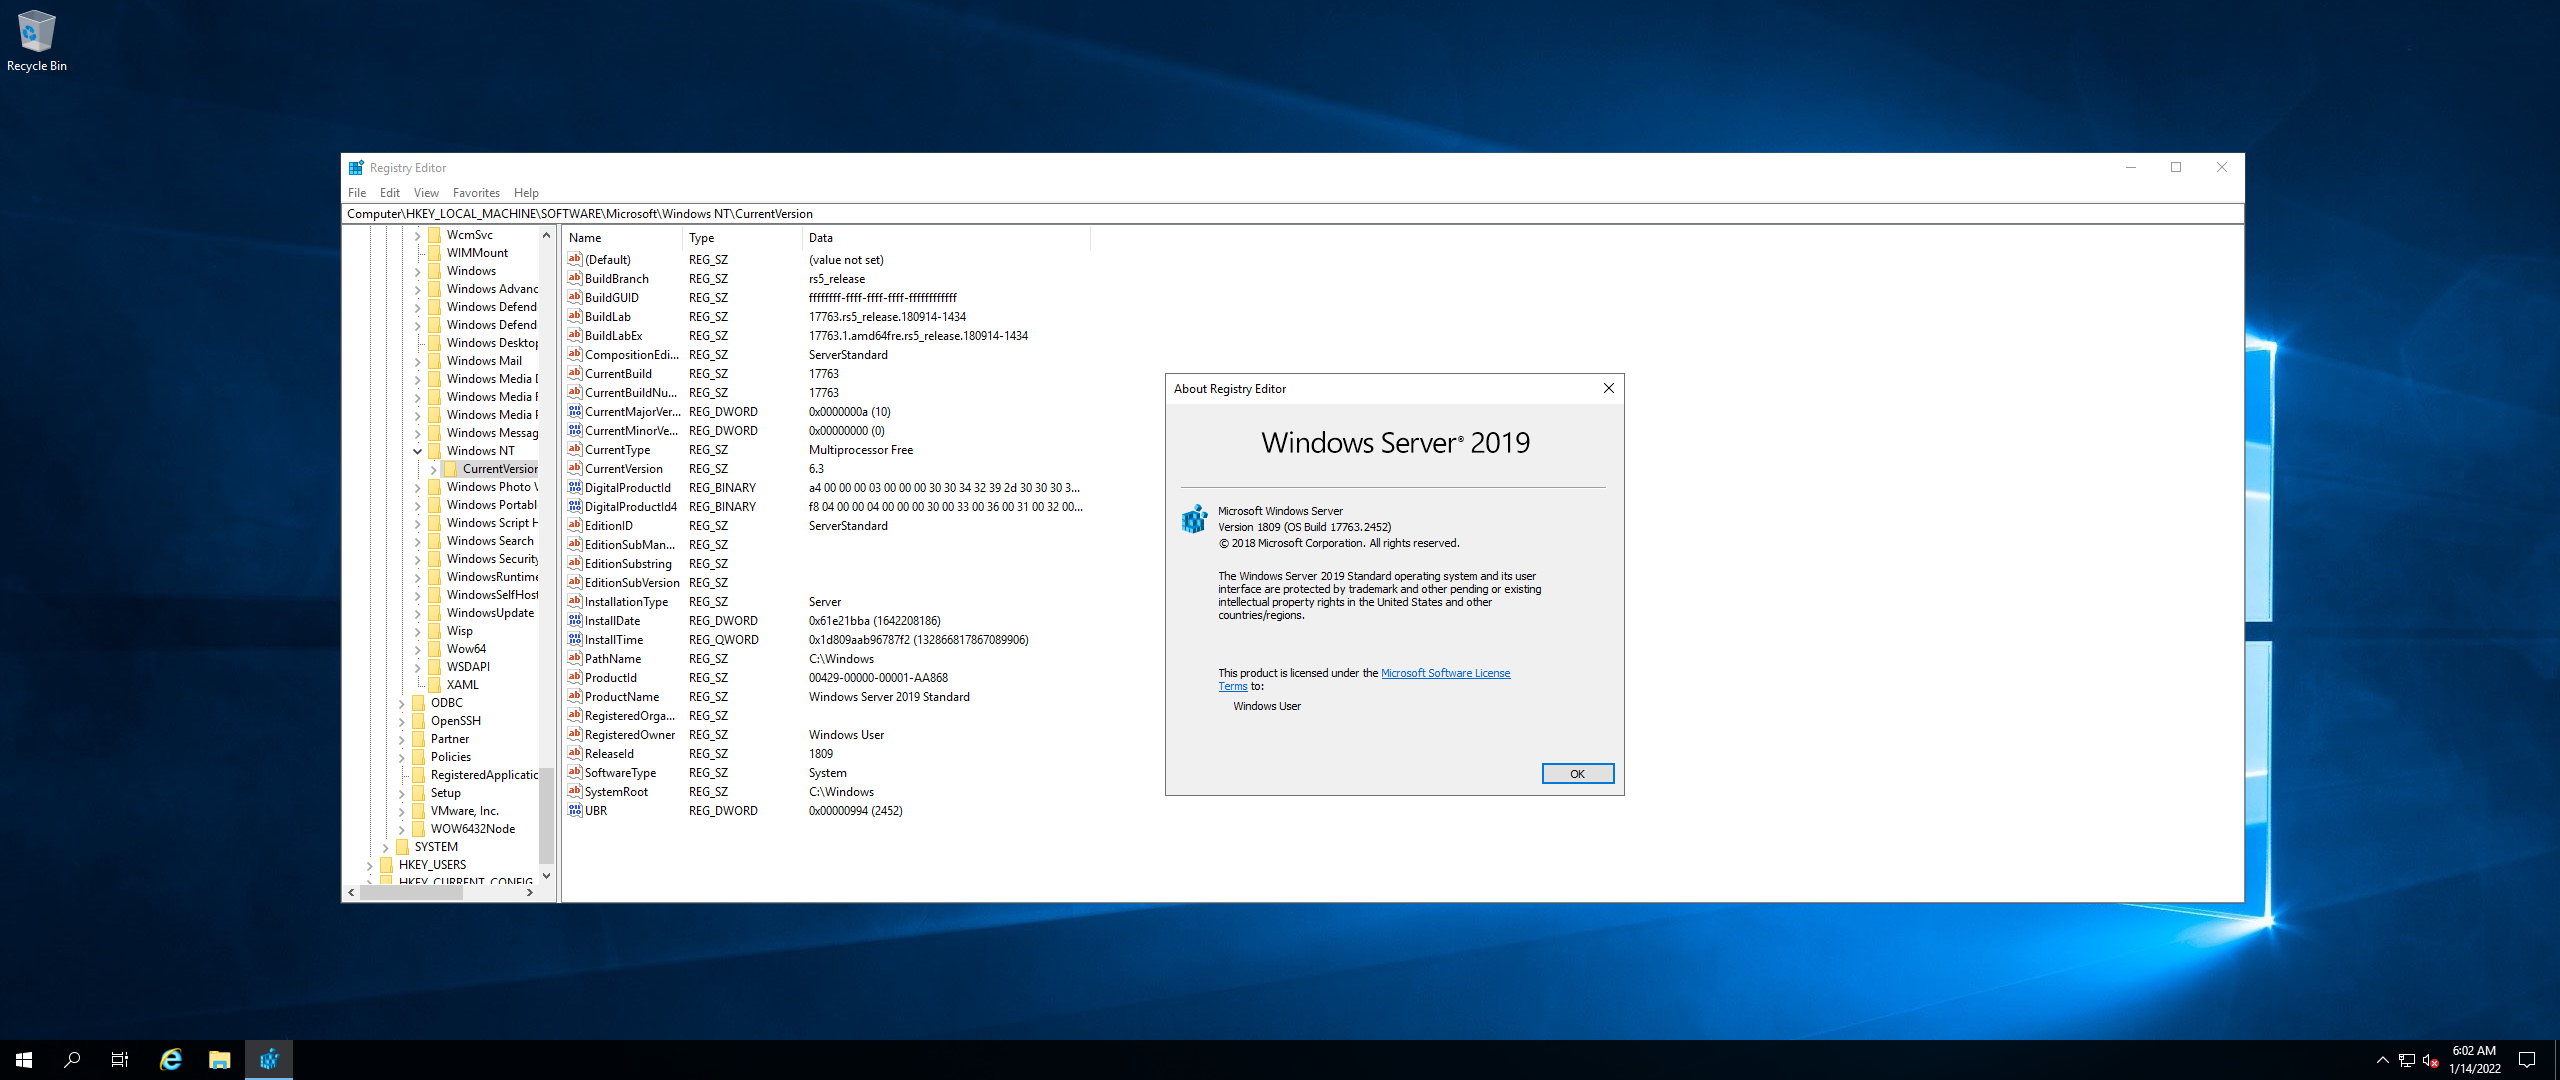Click the taskbar clock showing 6:02 AM
Image resolution: width=2560 pixels, height=1080 pixels.
tap(2474, 1060)
